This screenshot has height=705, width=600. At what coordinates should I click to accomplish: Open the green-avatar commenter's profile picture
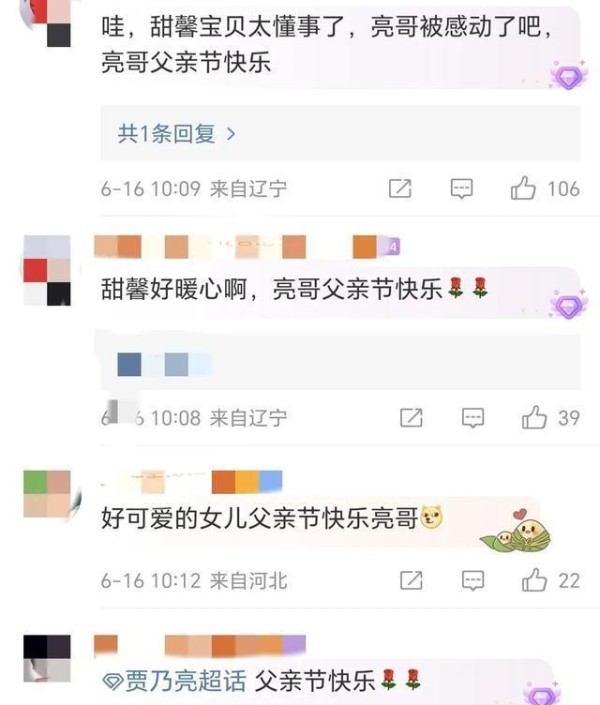pyautogui.click(x=47, y=494)
